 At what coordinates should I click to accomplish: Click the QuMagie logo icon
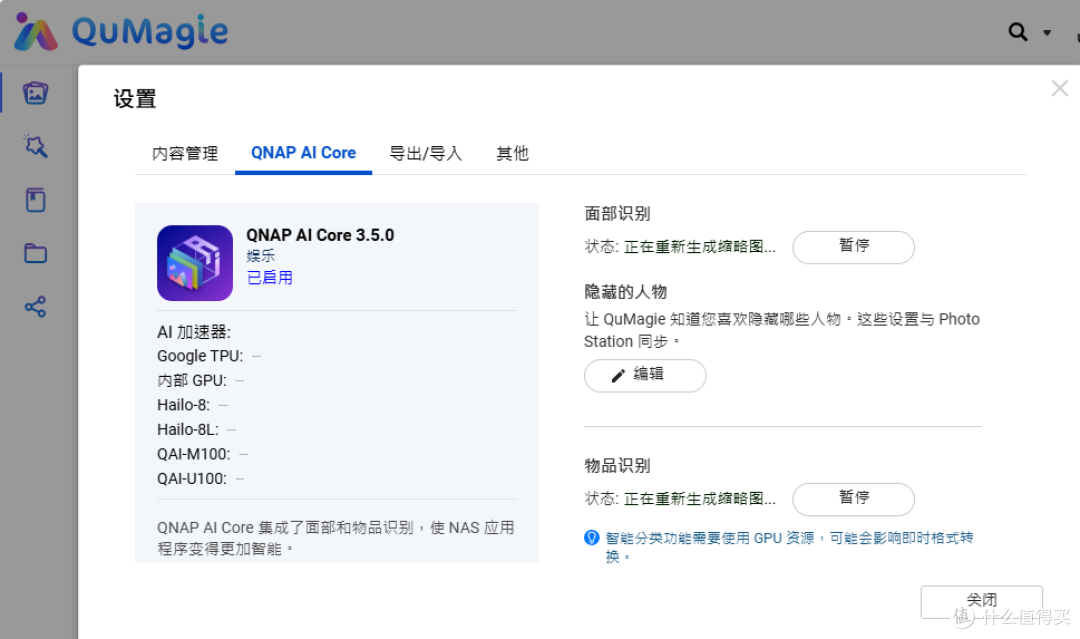(x=36, y=32)
